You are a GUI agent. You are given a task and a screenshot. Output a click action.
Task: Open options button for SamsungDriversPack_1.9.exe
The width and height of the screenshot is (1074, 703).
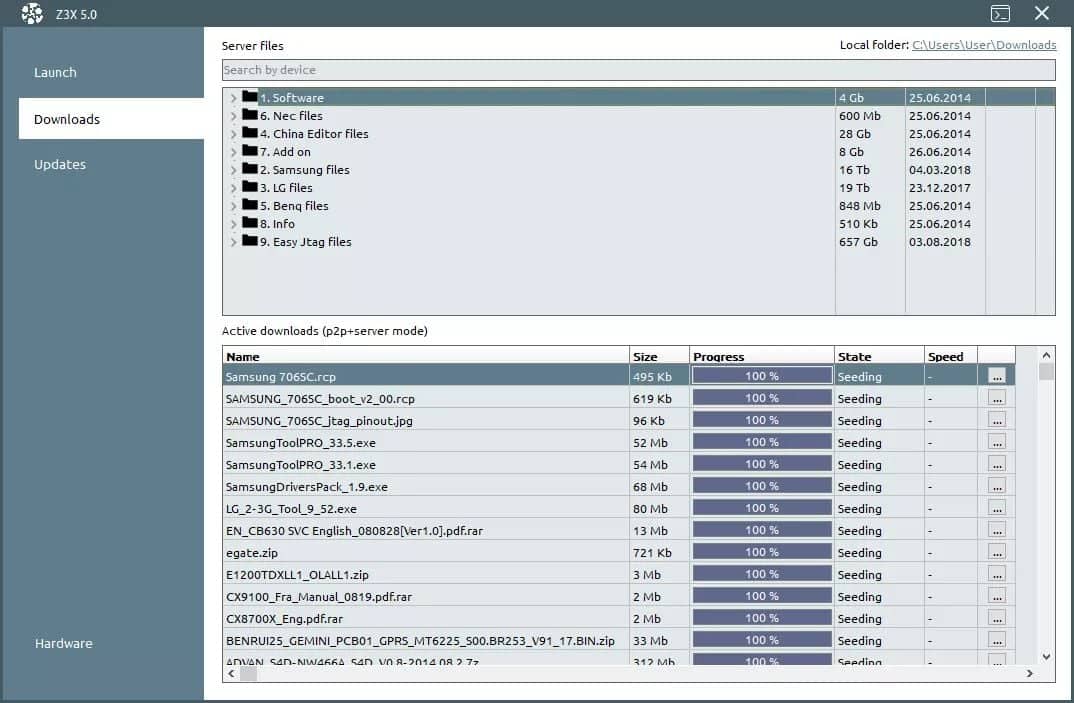coord(996,486)
